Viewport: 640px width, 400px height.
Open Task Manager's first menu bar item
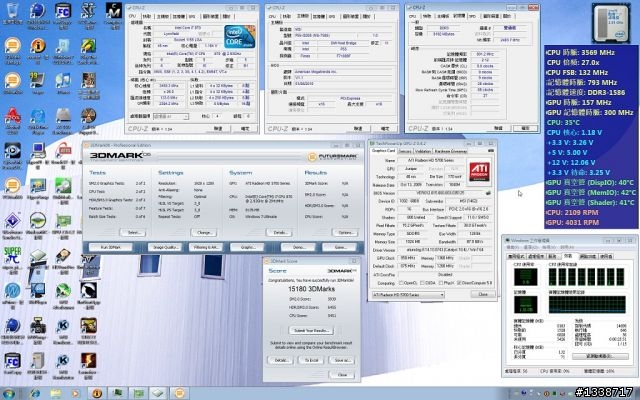coord(512,247)
